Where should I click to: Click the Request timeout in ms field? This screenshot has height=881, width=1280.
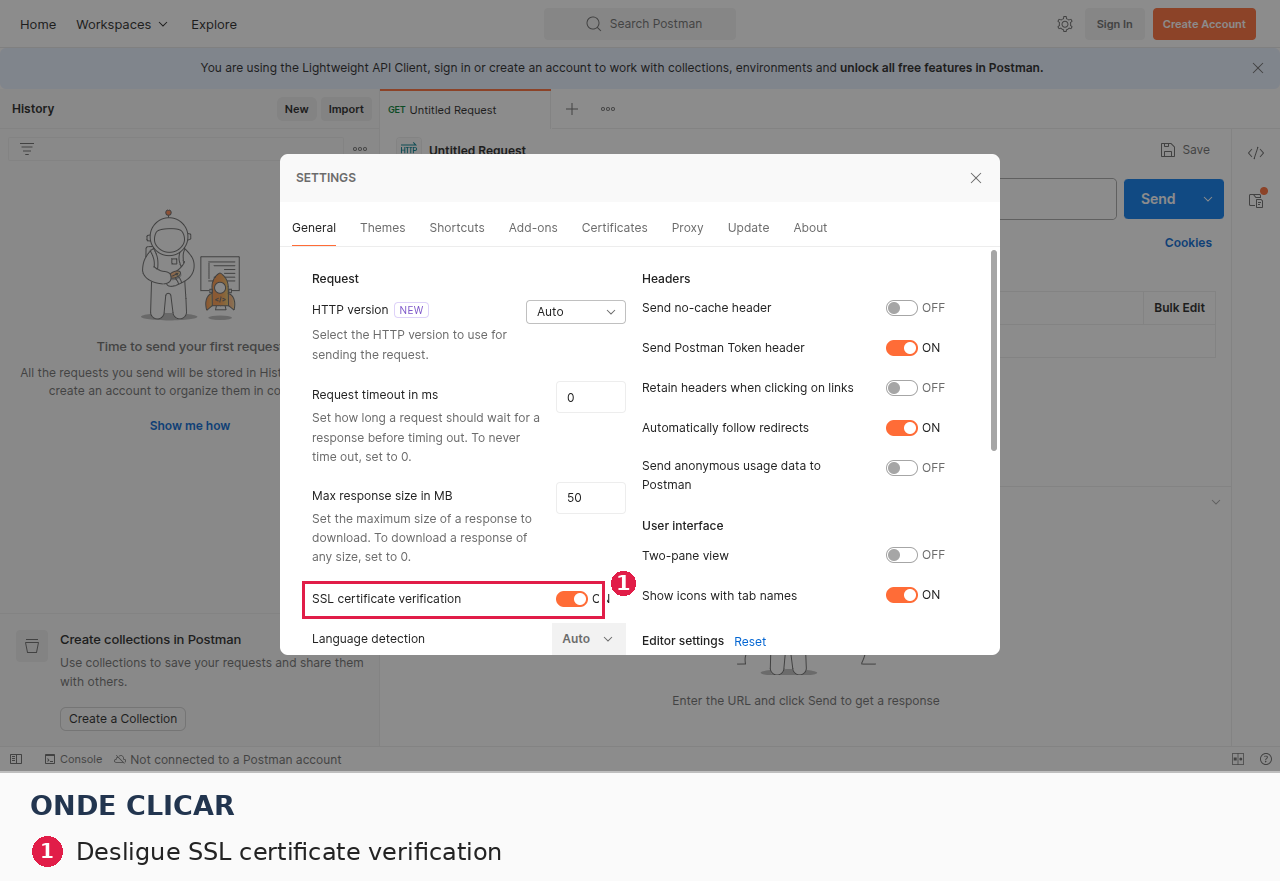(x=591, y=397)
